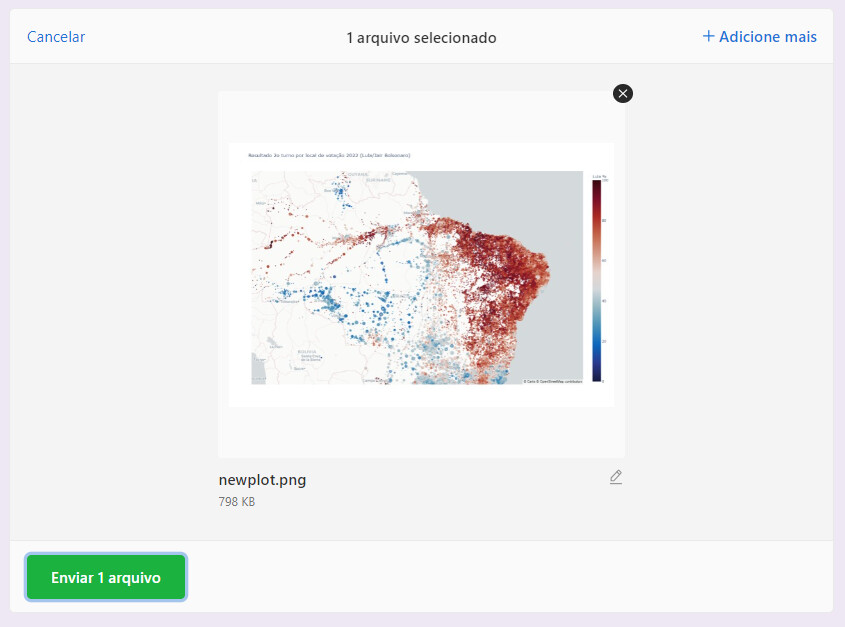
Task: Click the chart title text in the preview
Action: click(x=329, y=155)
